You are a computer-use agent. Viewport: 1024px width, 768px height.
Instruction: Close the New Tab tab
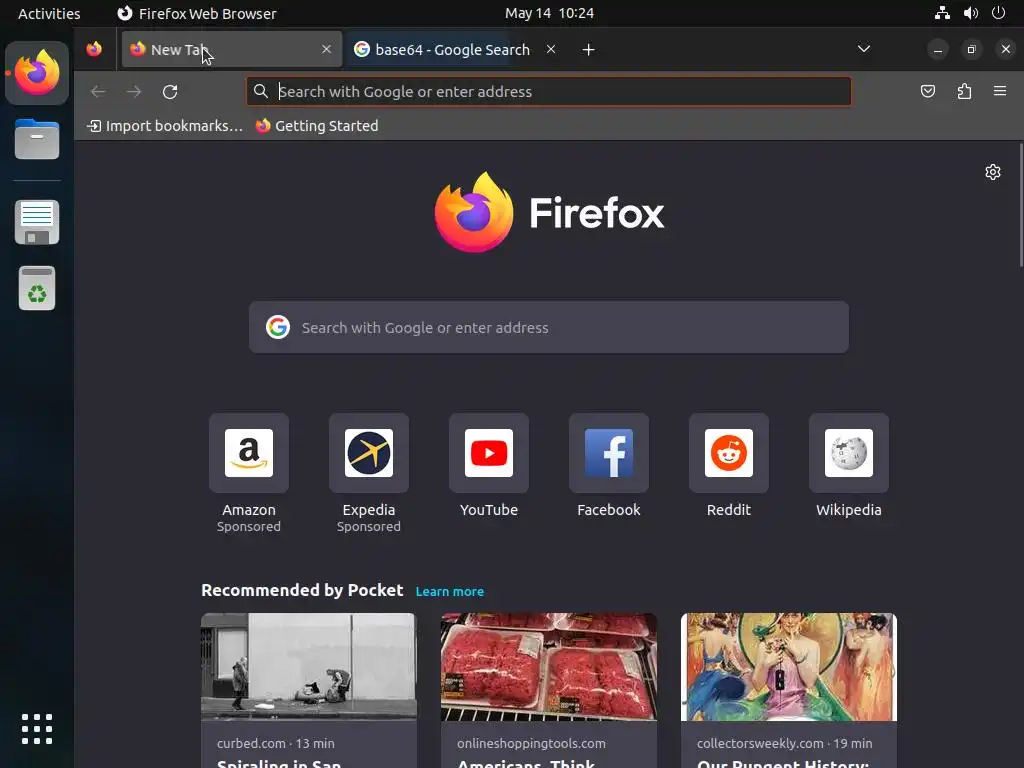(x=327, y=49)
